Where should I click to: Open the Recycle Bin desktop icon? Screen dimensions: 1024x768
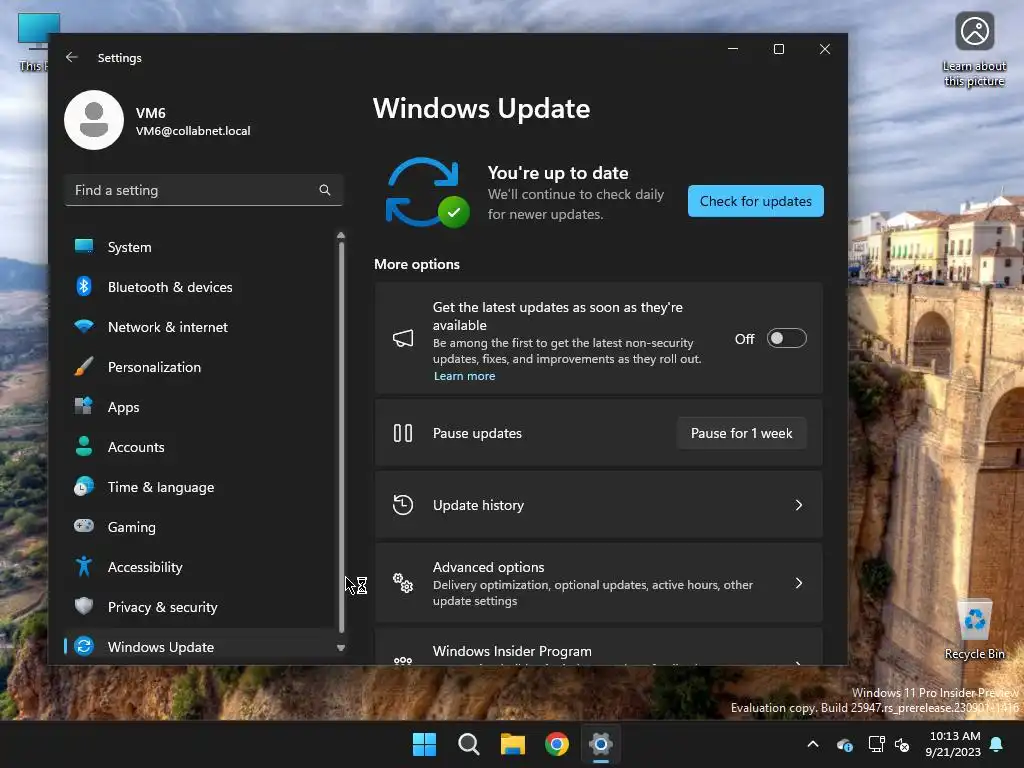(x=974, y=630)
